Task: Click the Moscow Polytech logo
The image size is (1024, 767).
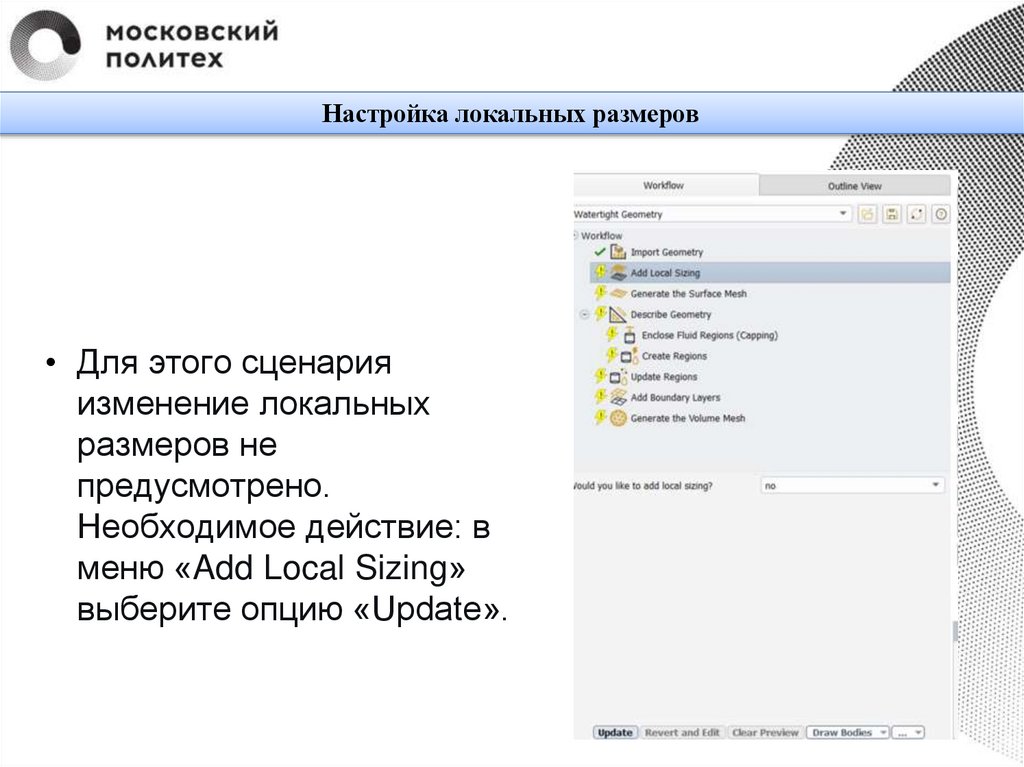Action: point(46,45)
